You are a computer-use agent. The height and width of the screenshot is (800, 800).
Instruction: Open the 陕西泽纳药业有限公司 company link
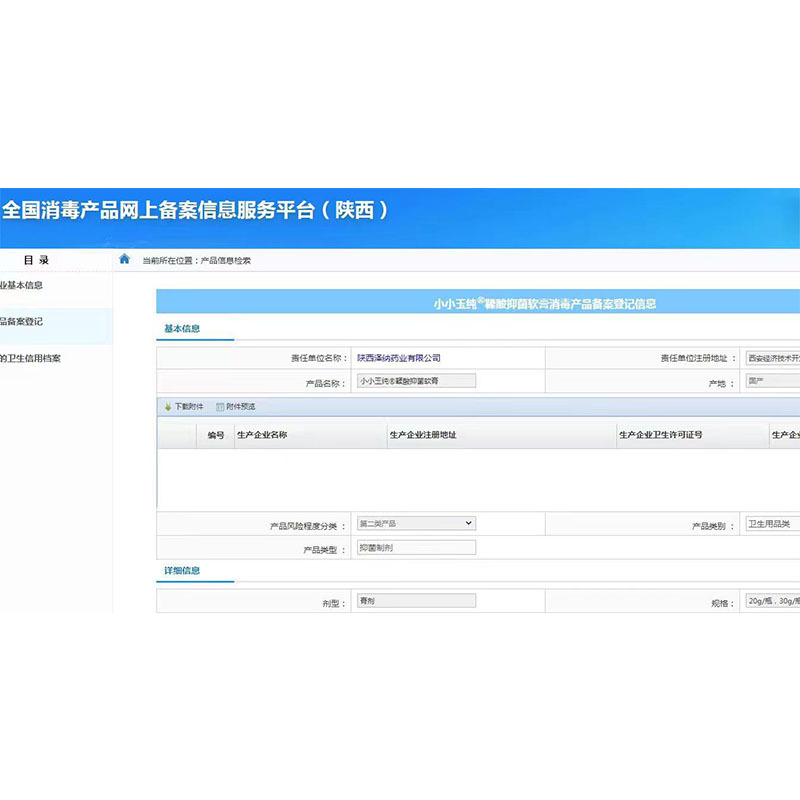399,357
